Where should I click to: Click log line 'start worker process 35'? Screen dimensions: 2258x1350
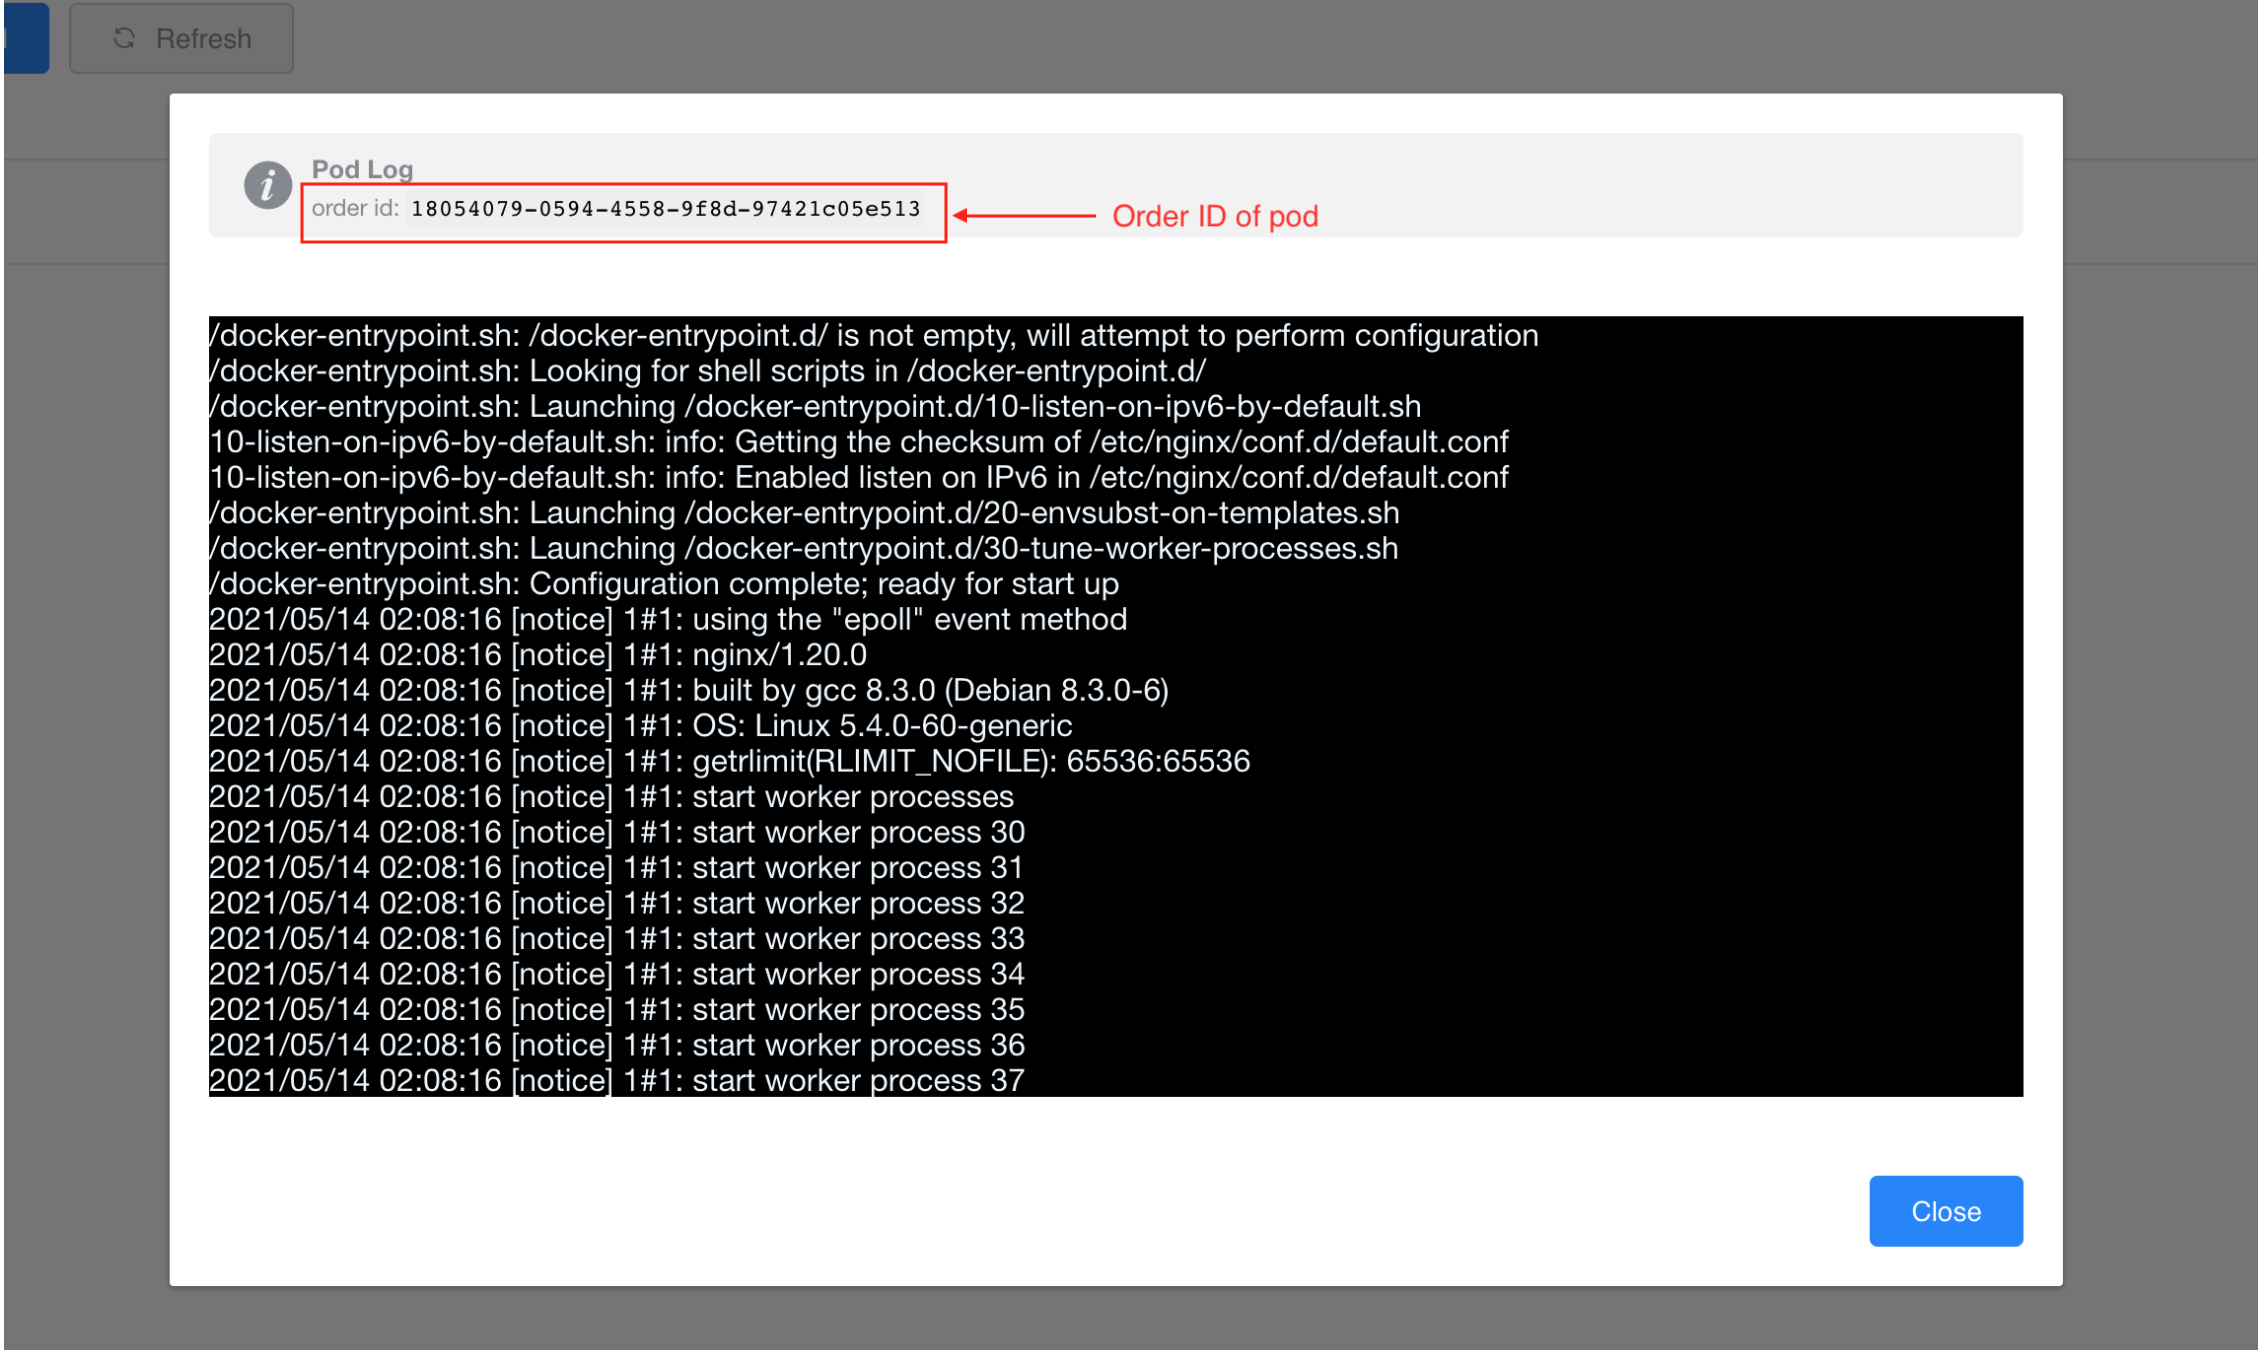(x=617, y=1009)
